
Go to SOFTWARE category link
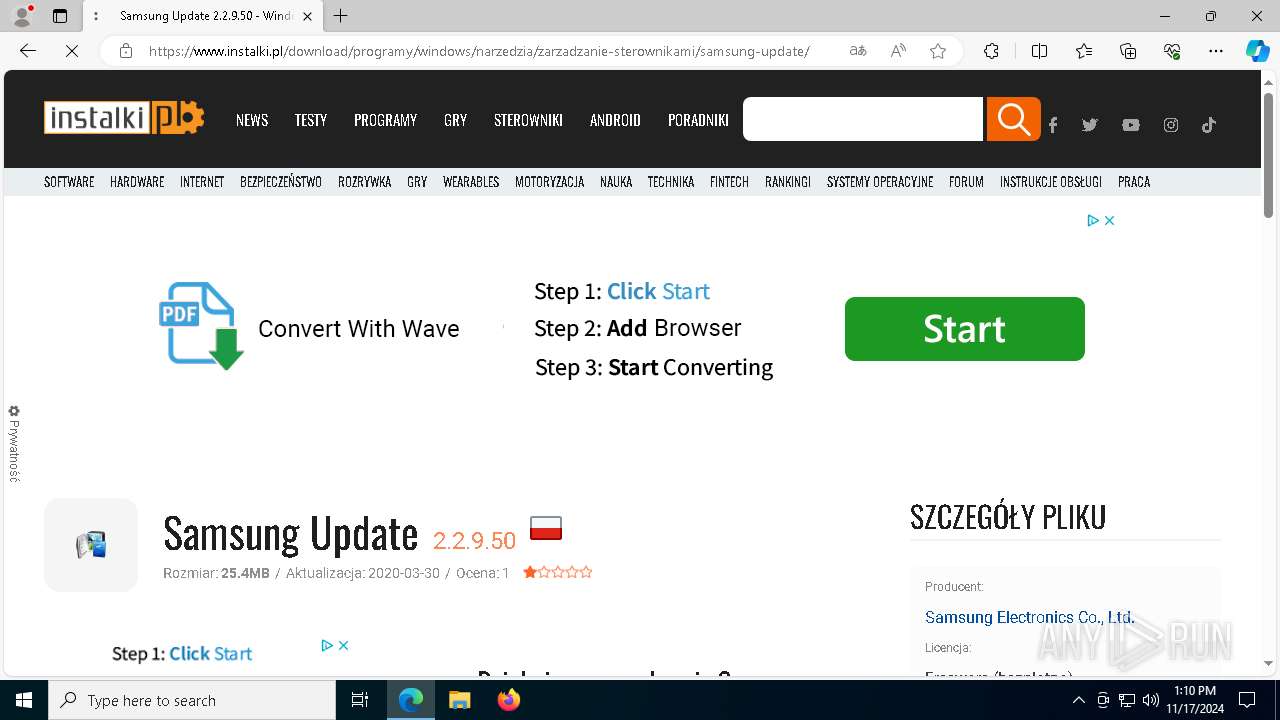pyautogui.click(x=69, y=182)
